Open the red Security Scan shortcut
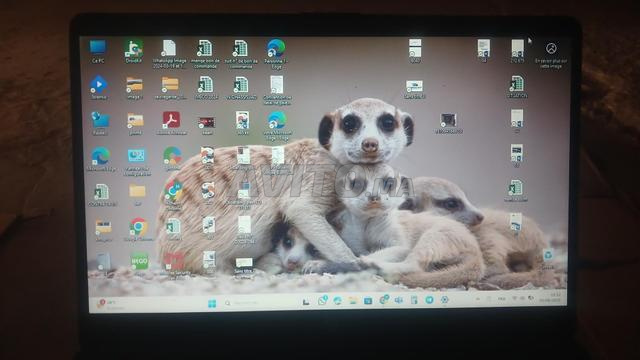Screen dimensions: 640x360 pyautogui.click(x=174, y=265)
